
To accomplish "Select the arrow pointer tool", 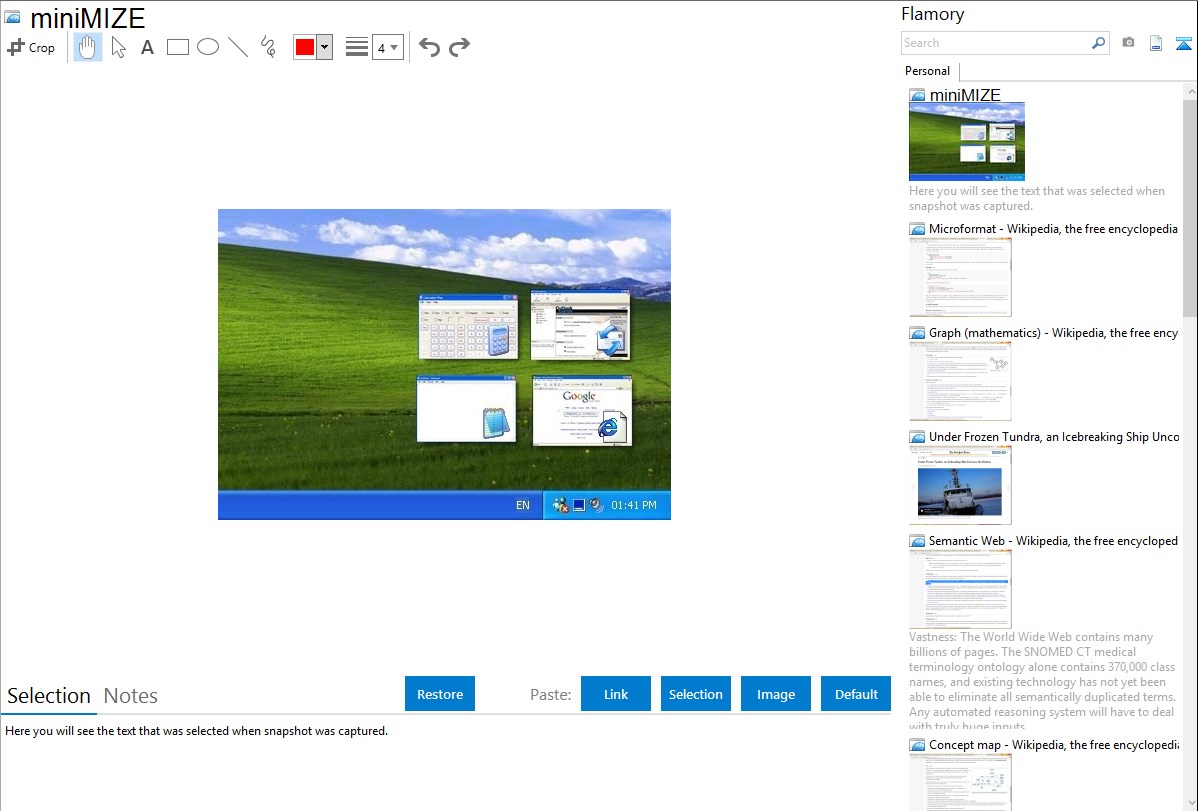I will [x=118, y=47].
